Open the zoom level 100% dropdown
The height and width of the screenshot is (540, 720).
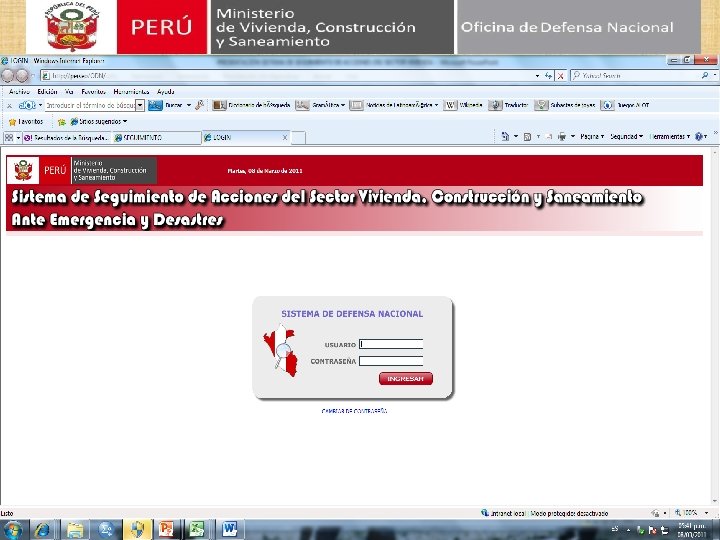(707, 513)
